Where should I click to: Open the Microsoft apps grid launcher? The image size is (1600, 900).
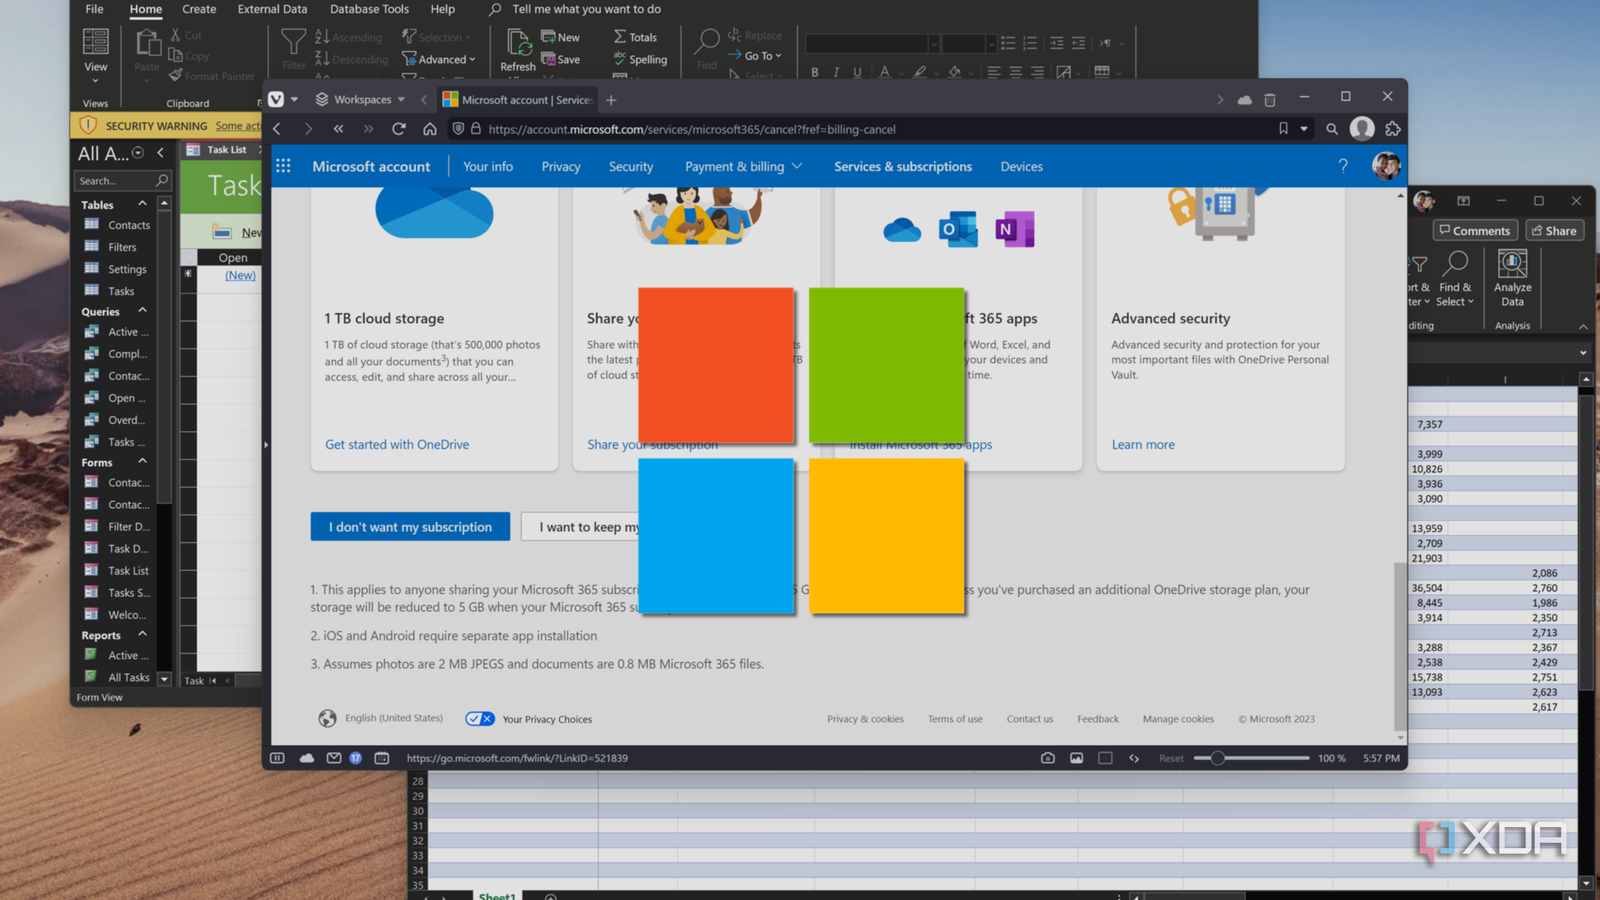284,166
